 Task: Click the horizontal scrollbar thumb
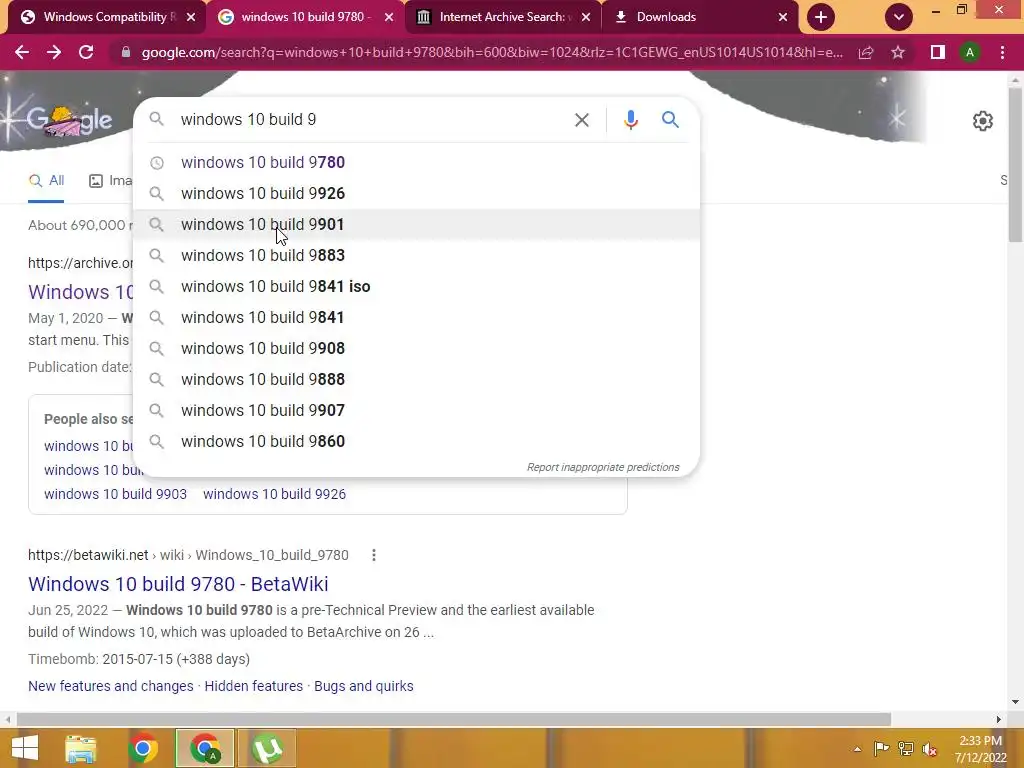coord(453,719)
